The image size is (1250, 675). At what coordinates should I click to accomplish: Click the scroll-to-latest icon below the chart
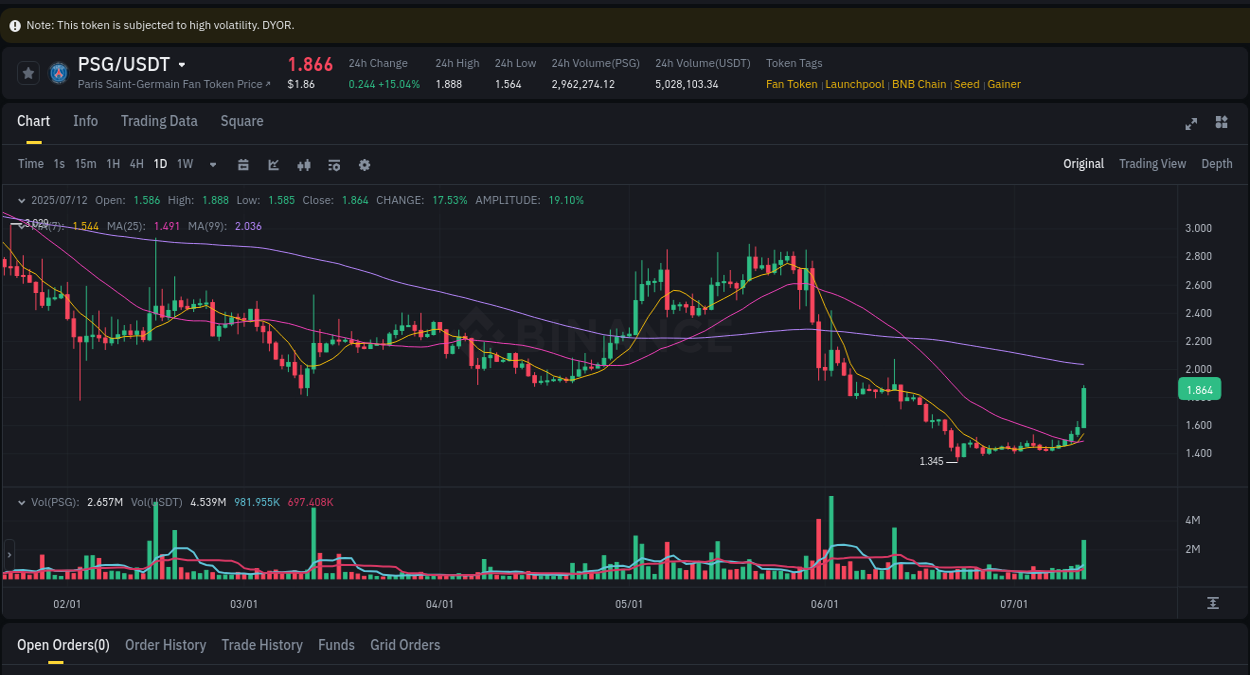(1213, 603)
